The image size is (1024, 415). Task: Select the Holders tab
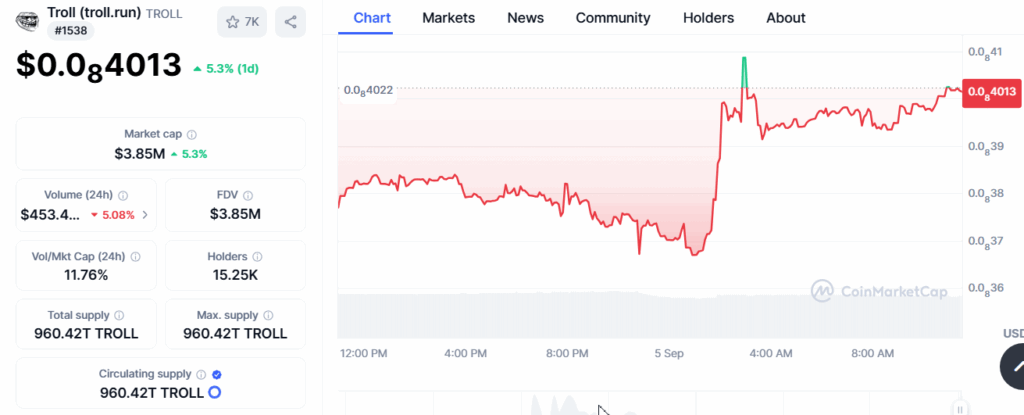pos(708,18)
